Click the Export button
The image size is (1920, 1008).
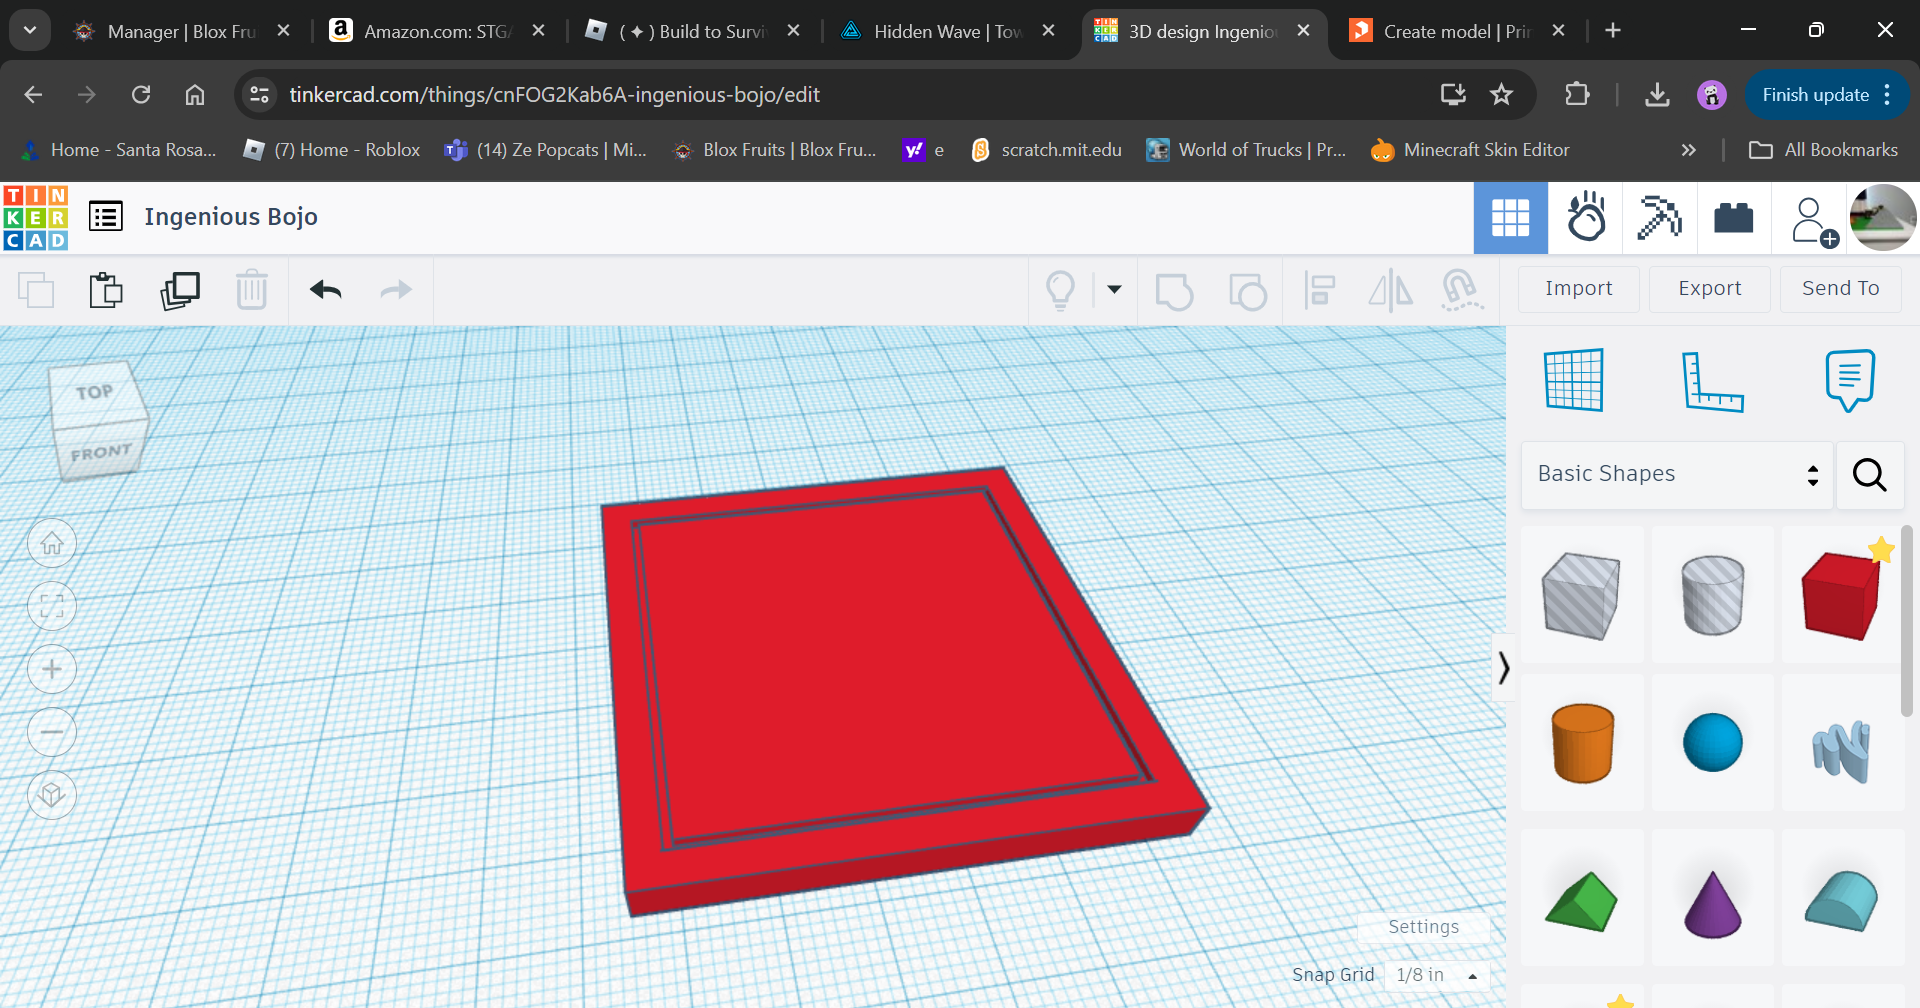click(x=1710, y=289)
